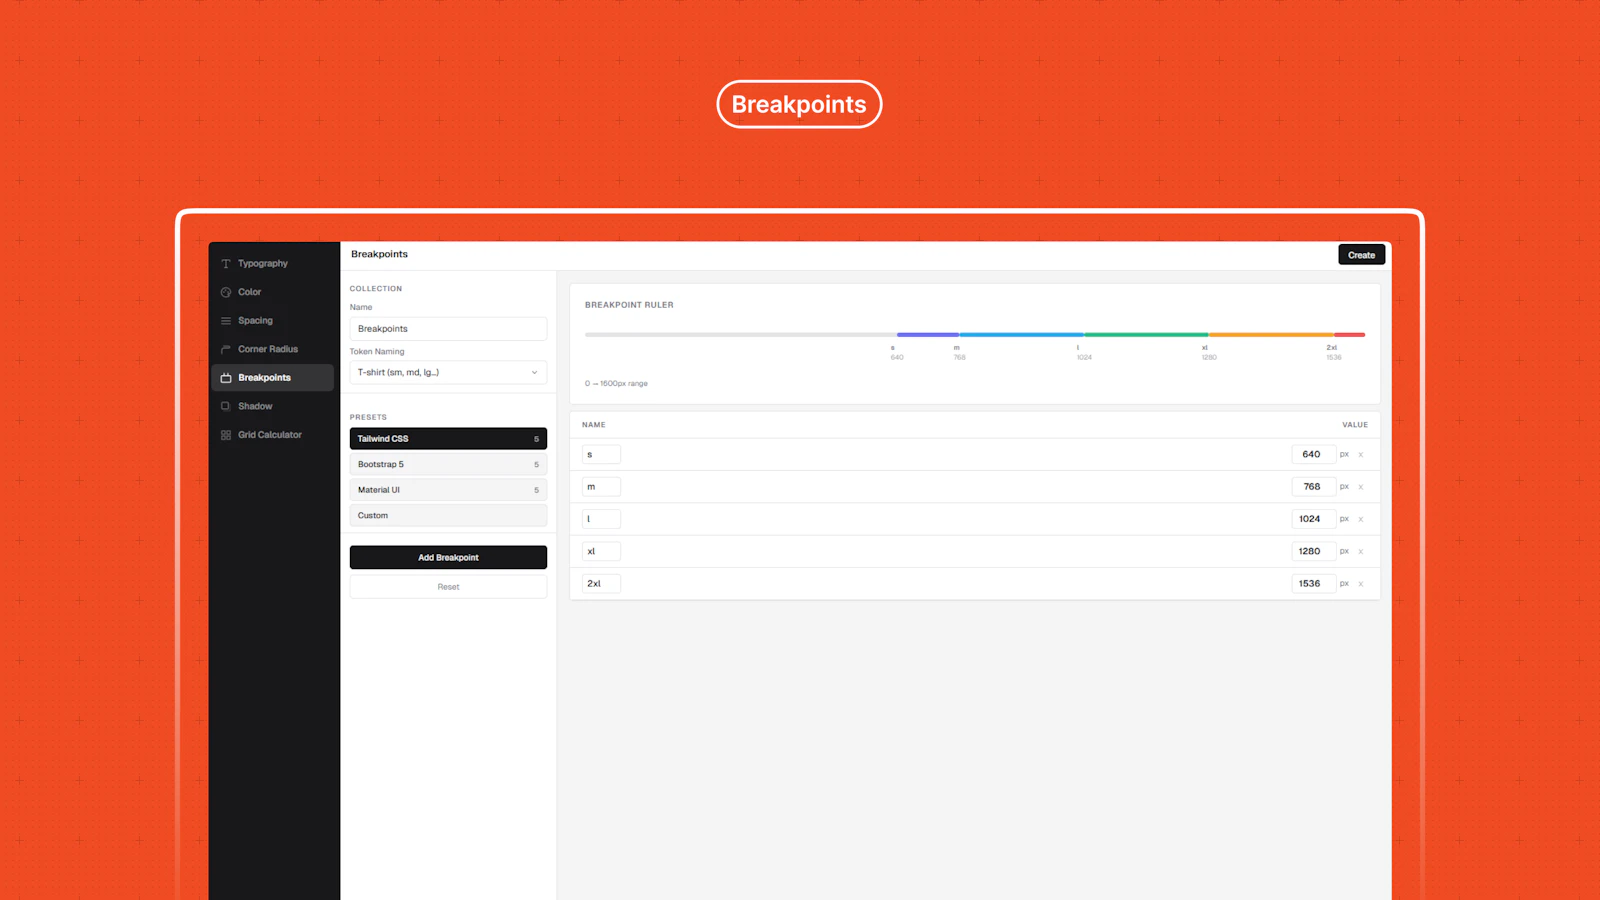The image size is (1600, 900).
Task: Edit the breakpoint name field 'xl'
Action: pyautogui.click(x=601, y=552)
